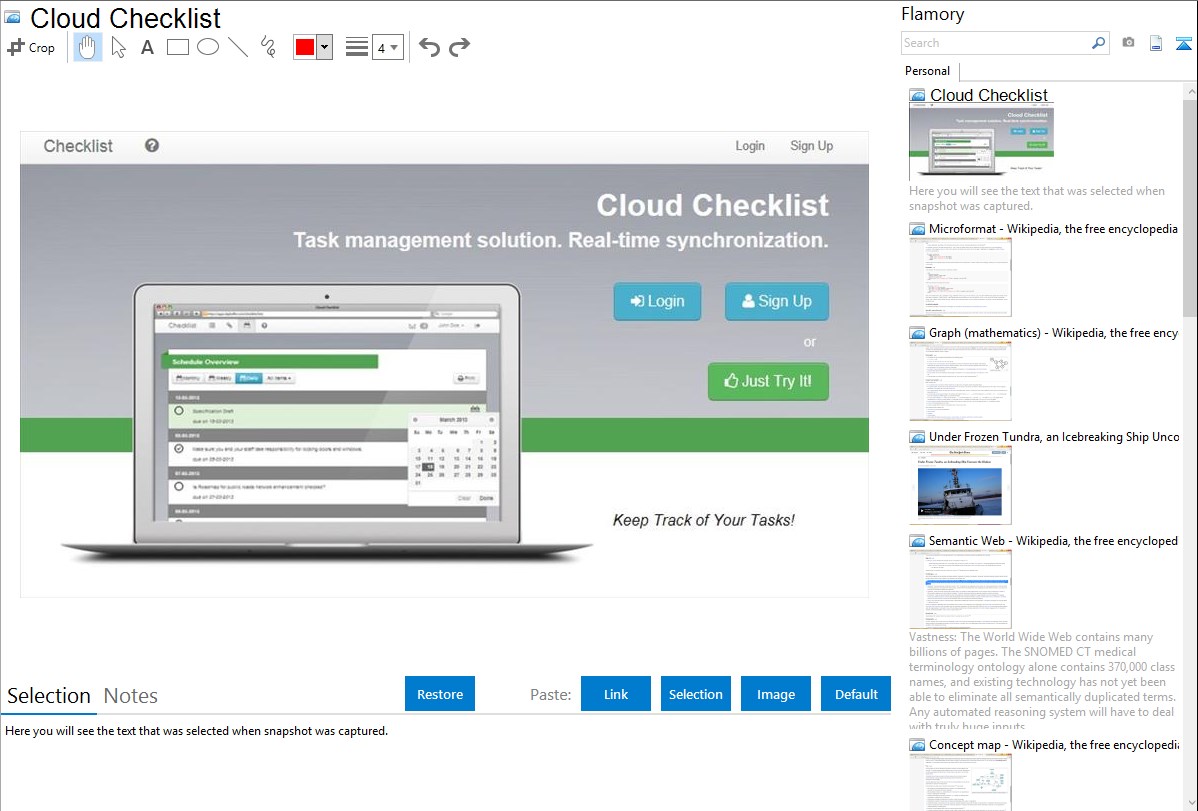Redo the last undone action
The height and width of the screenshot is (811, 1198).
[x=459, y=47]
